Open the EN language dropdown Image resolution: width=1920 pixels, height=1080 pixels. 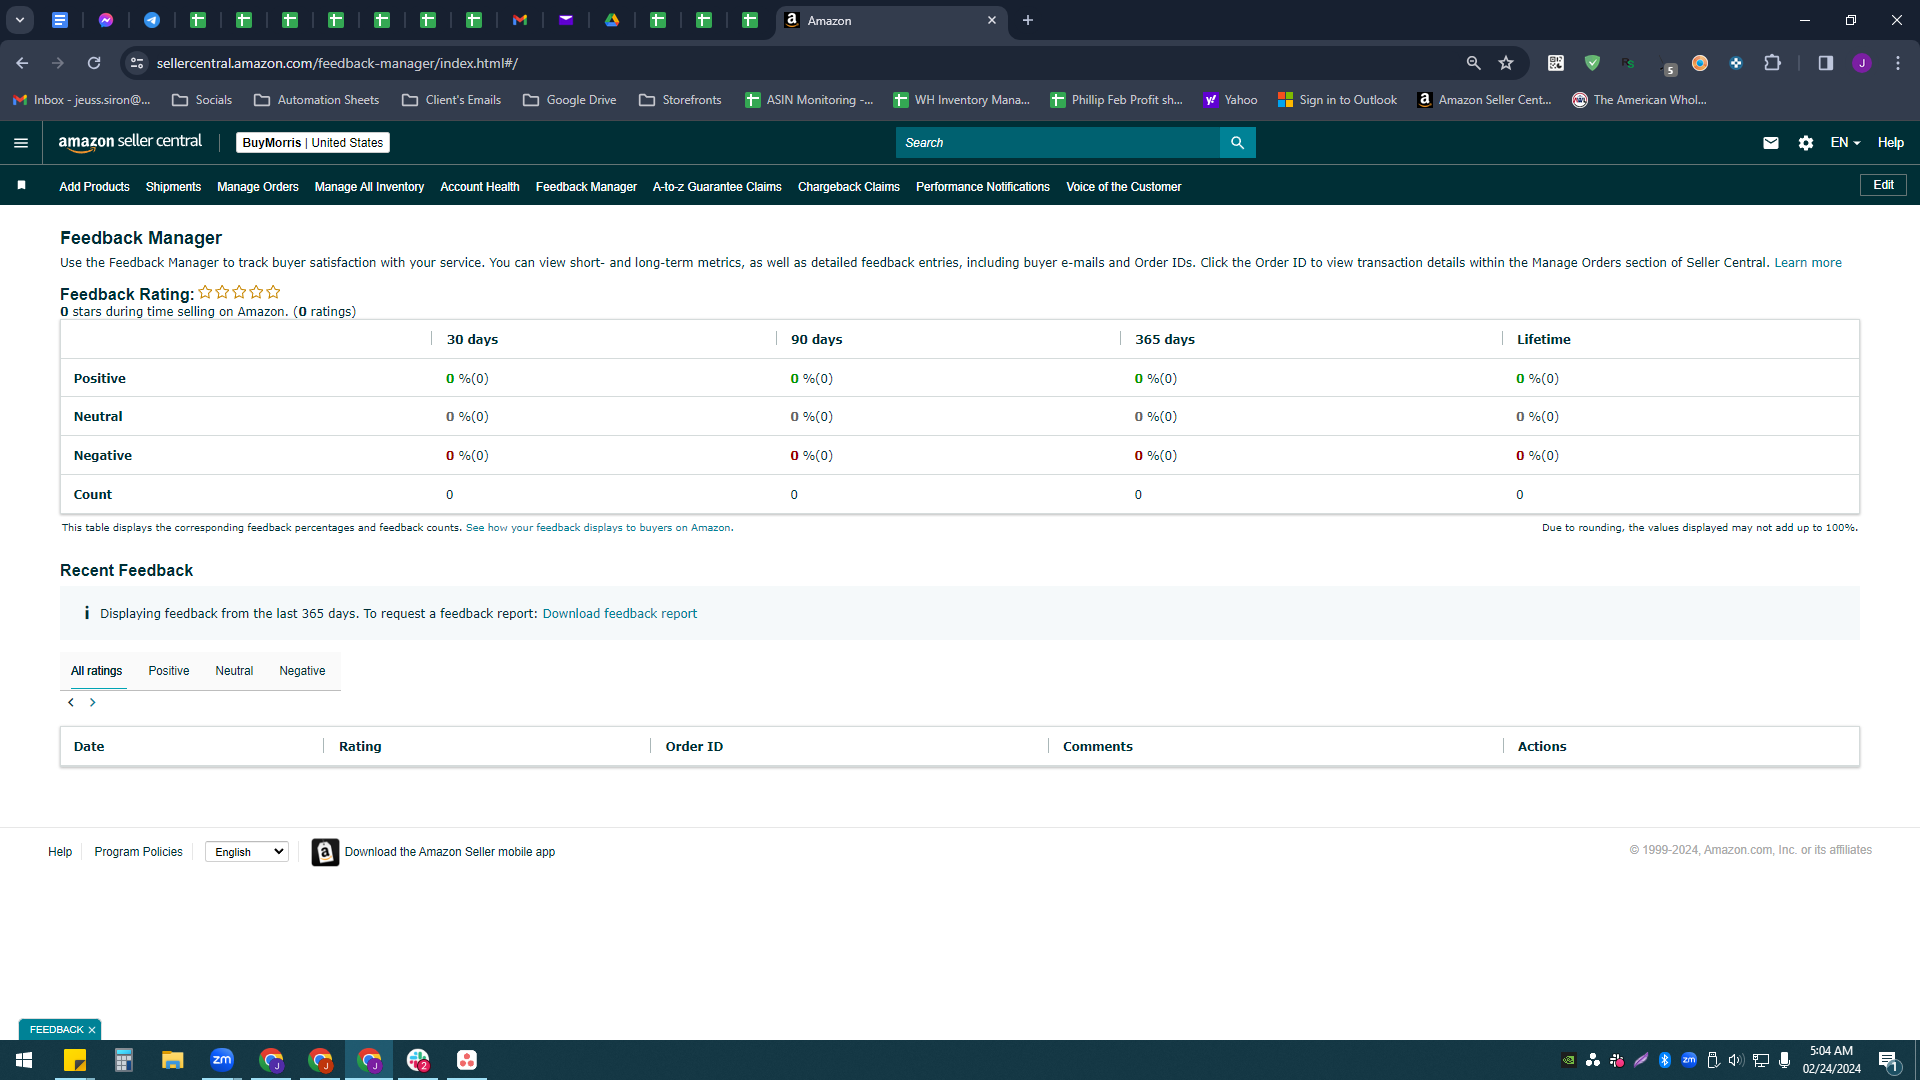click(1845, 143)
